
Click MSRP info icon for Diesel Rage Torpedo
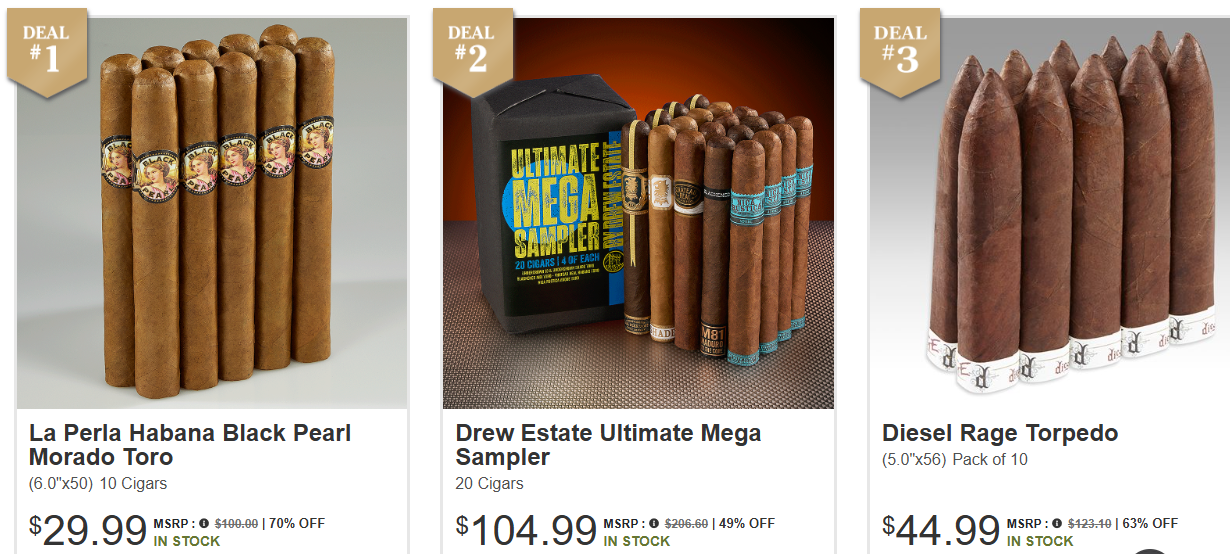1058,523
